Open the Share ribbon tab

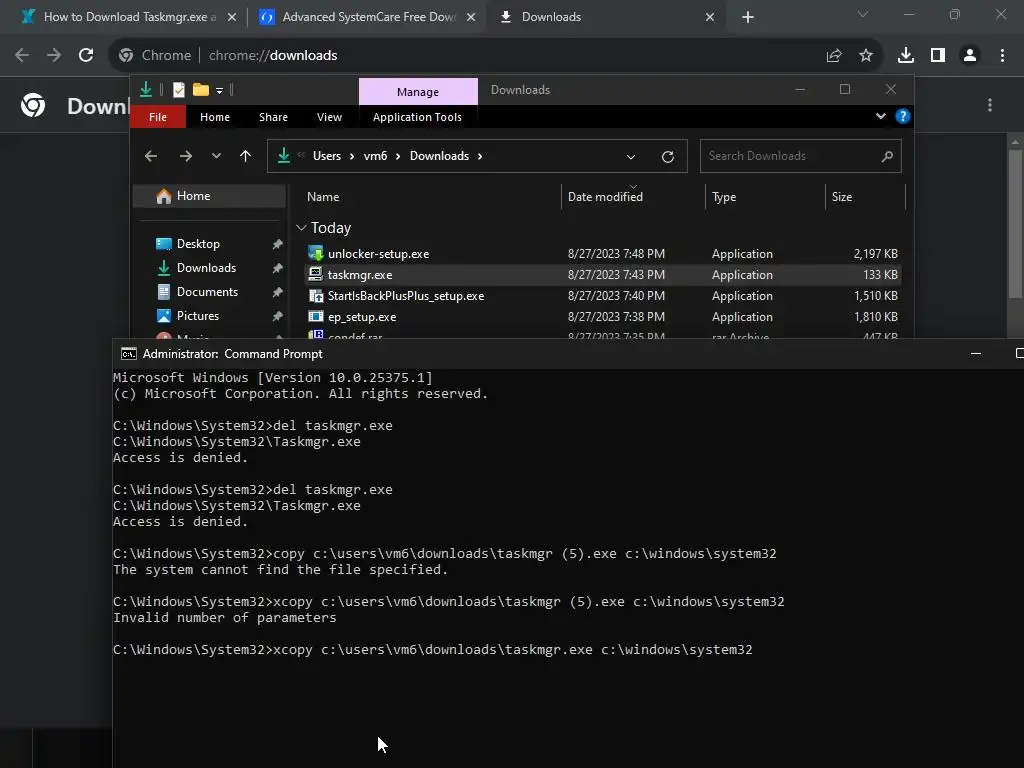coord(273,117)
